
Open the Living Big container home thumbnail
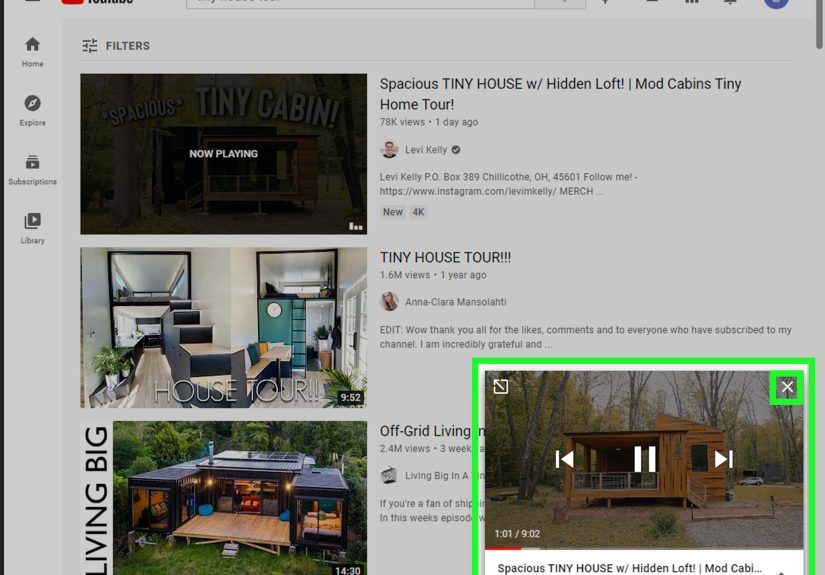point(224,498)
